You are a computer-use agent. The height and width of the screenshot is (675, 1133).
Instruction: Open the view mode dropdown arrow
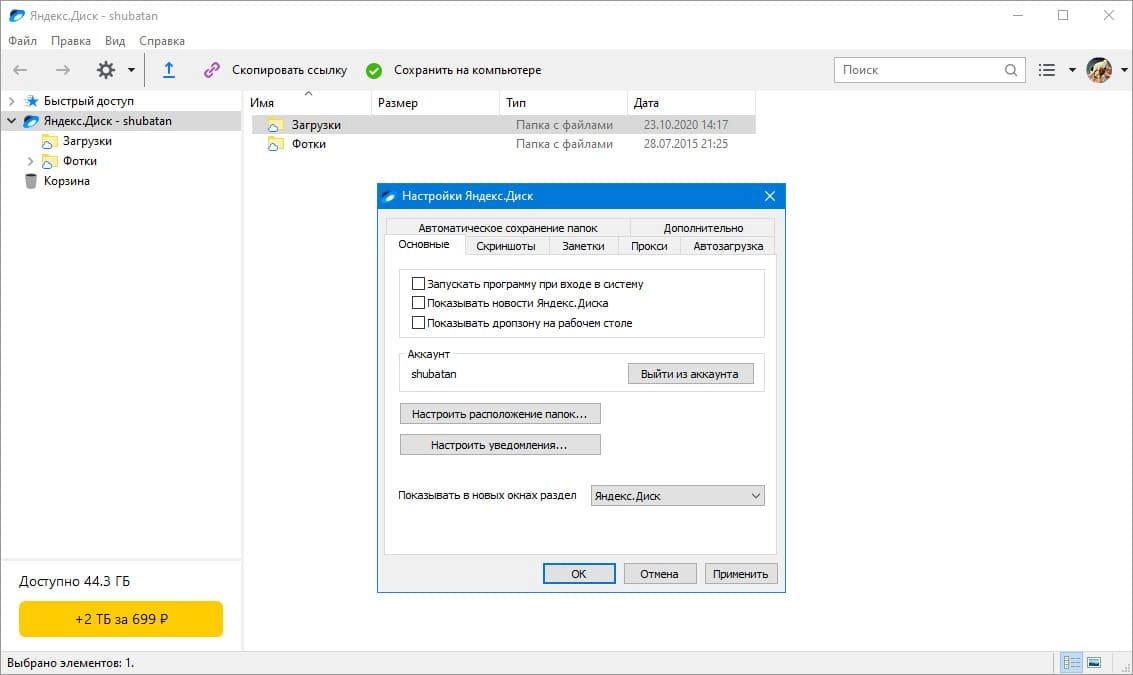click(x=1072, y=70)
